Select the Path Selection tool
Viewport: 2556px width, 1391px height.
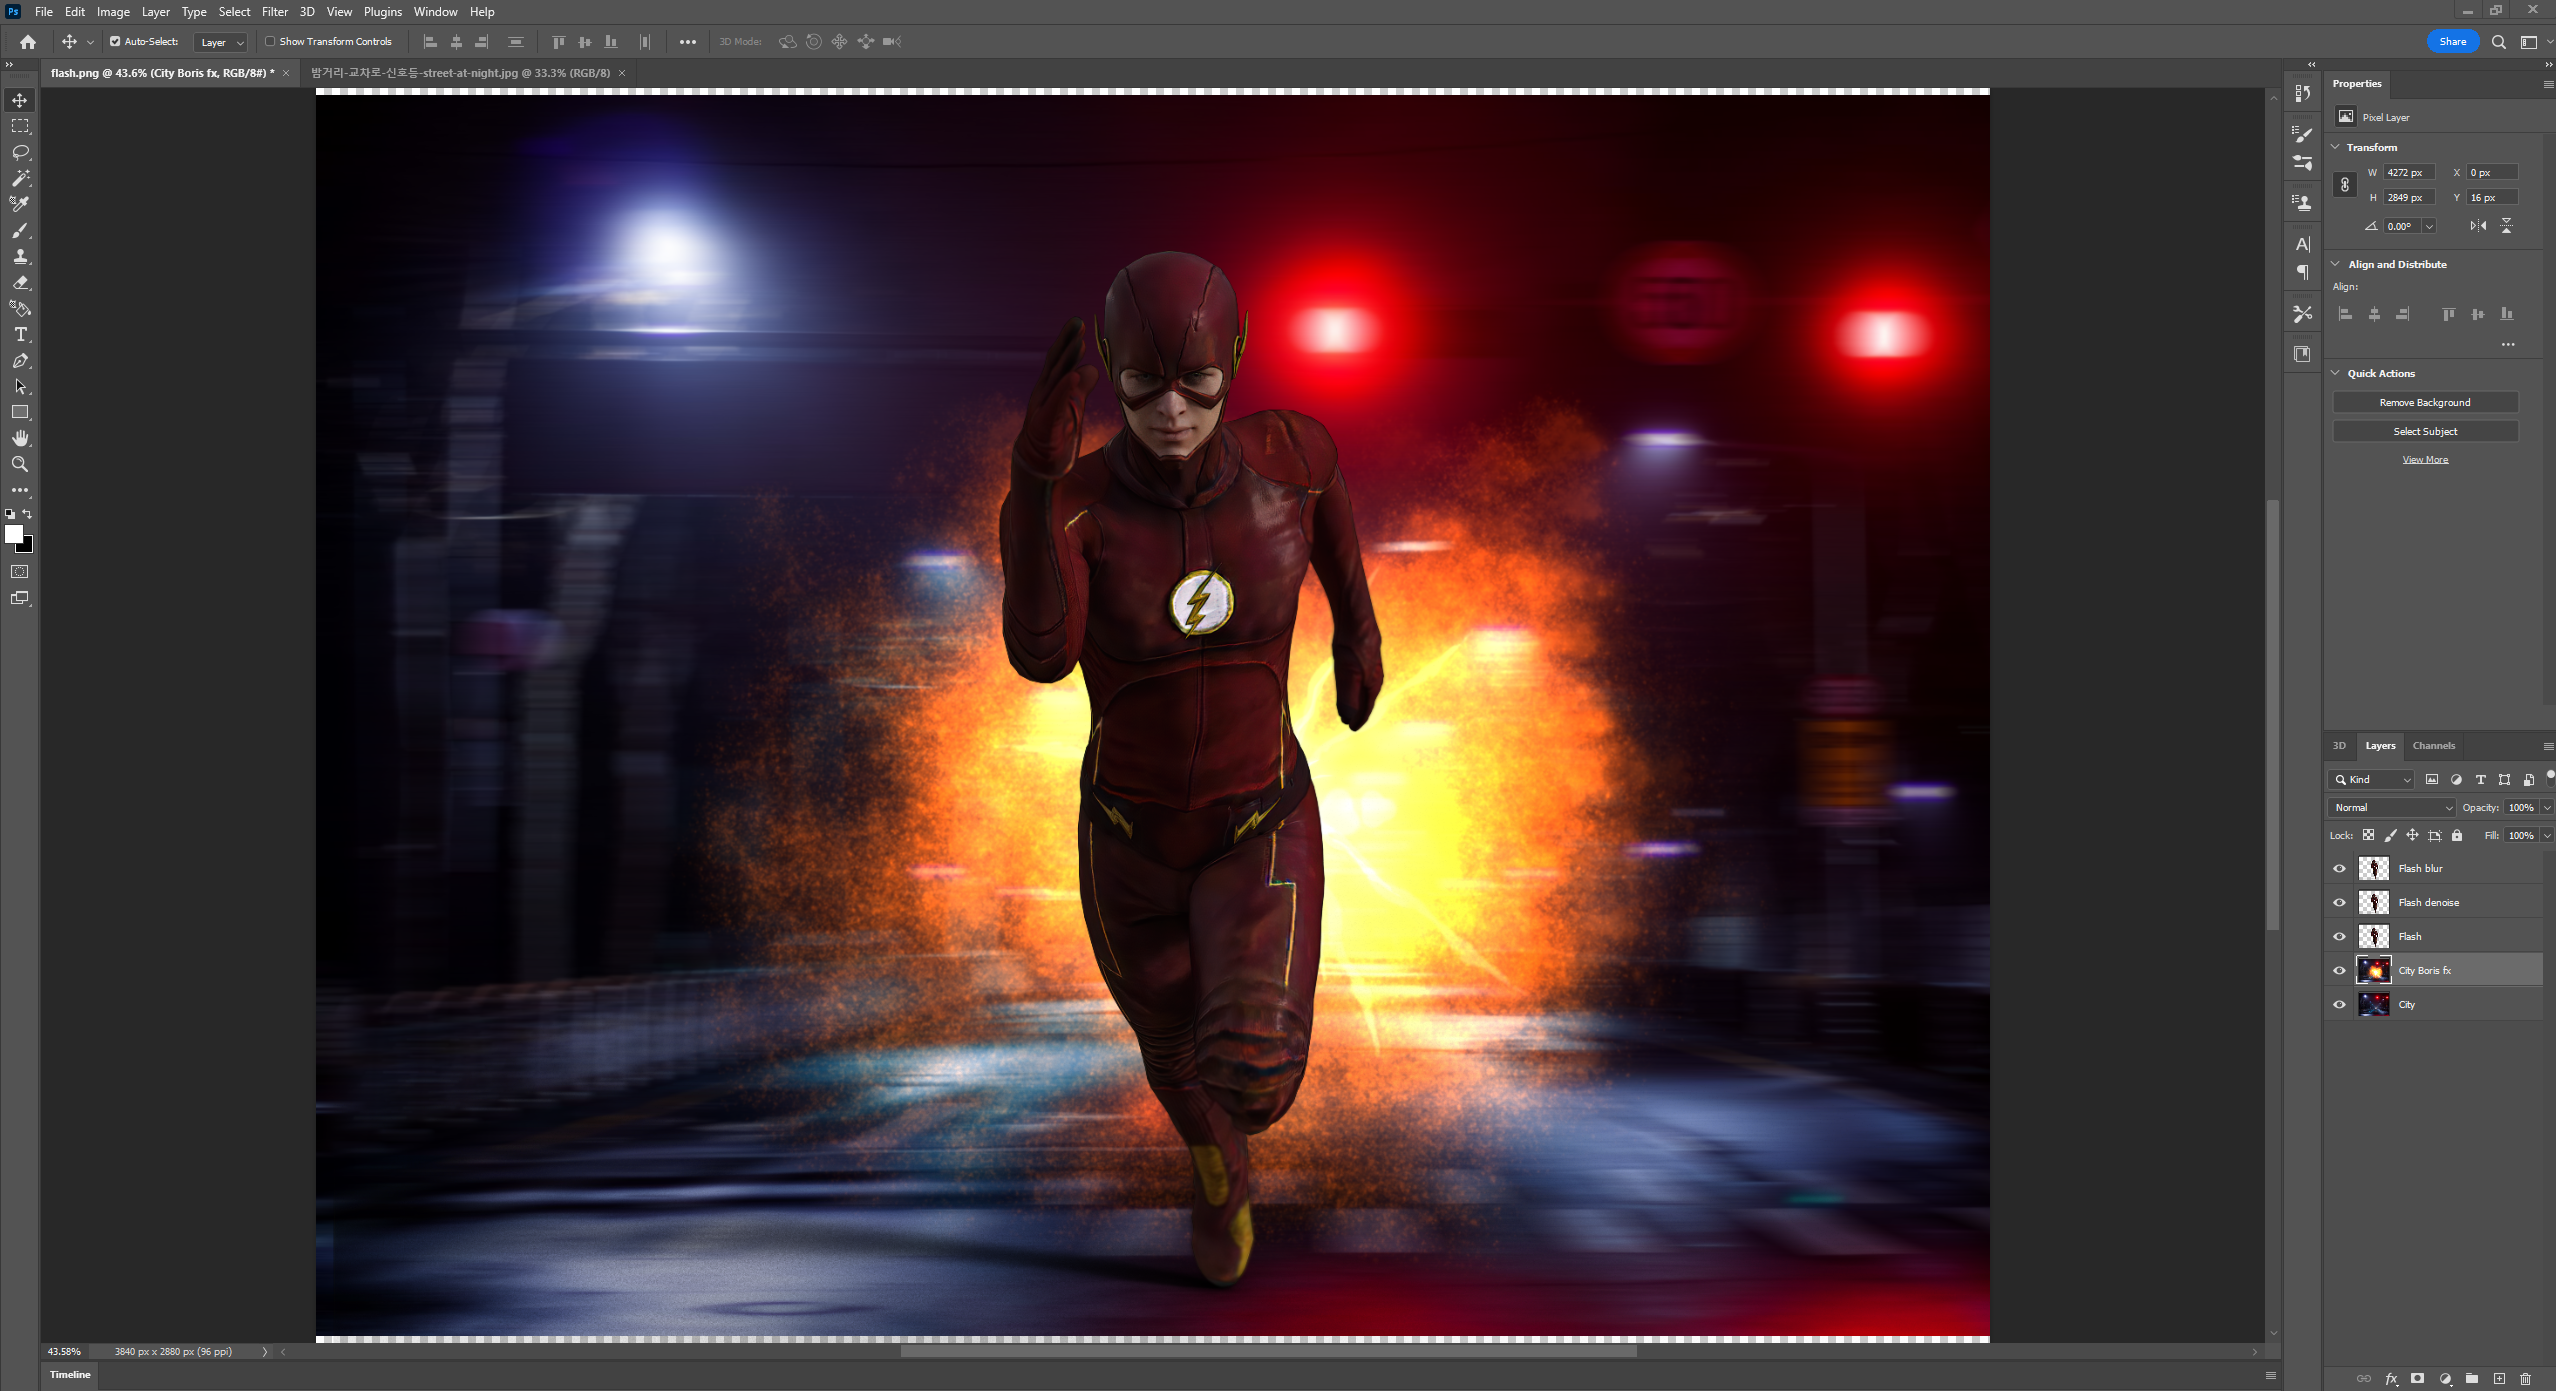click(20, 386)
